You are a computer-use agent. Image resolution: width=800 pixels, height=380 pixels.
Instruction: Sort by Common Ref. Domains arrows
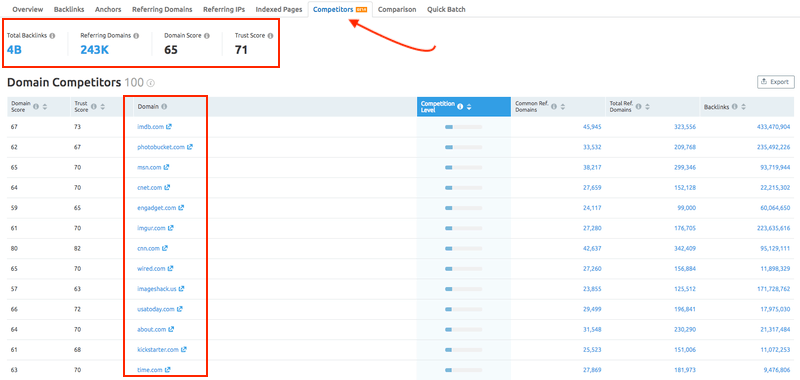coord(562,107)
